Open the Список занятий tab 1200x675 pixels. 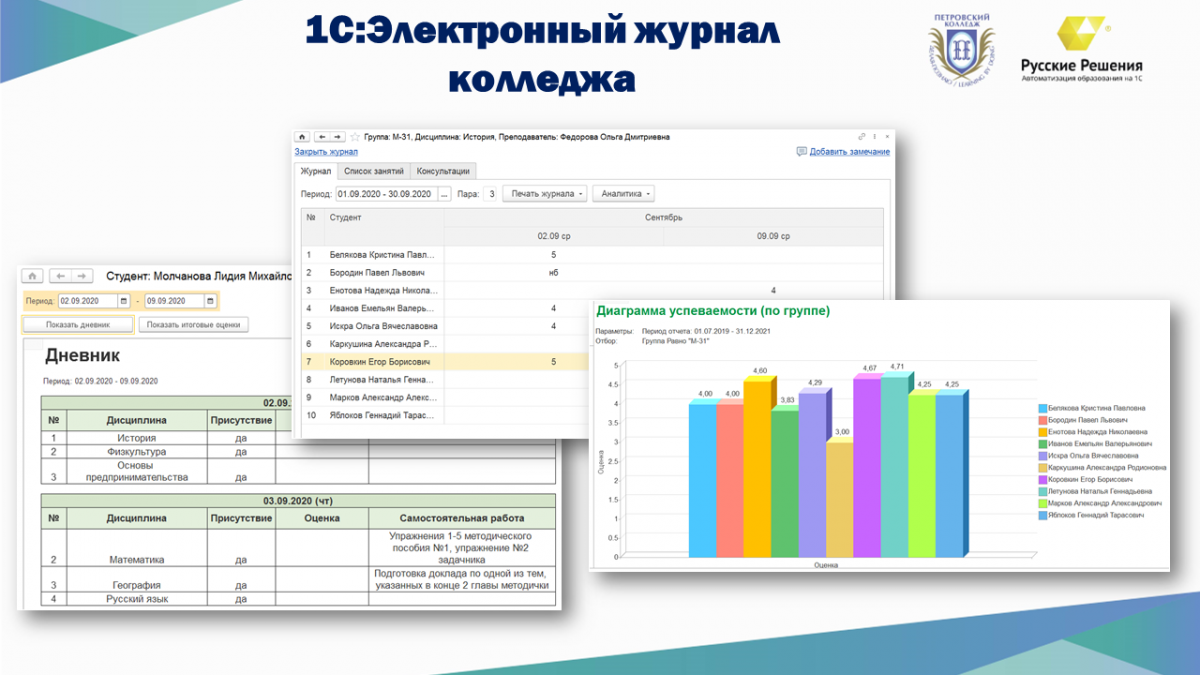click(x=373, y=171)
